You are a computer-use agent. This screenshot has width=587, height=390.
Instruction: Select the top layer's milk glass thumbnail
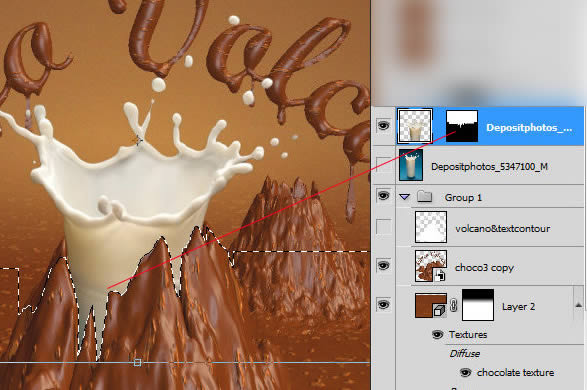coord(415,126)
